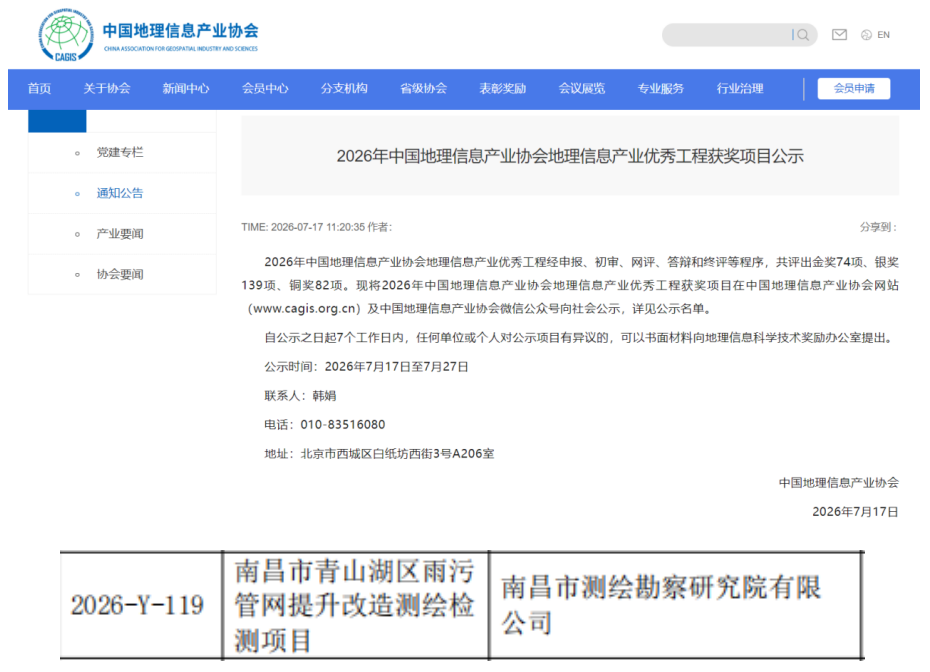Click the 中国地理信息产业协会 signature line

click(x=839, y=483)
